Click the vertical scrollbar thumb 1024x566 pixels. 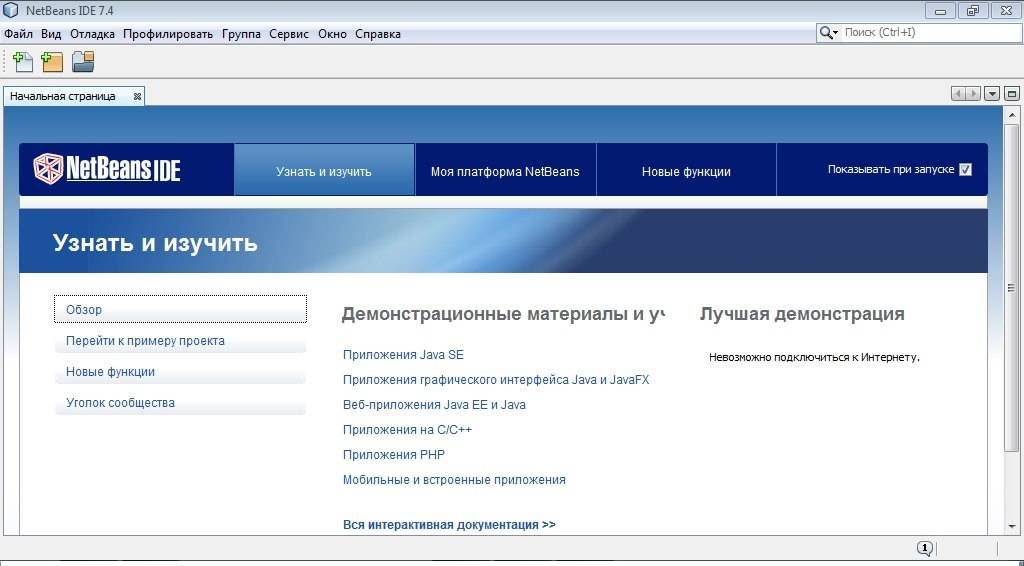[1012, 287]
